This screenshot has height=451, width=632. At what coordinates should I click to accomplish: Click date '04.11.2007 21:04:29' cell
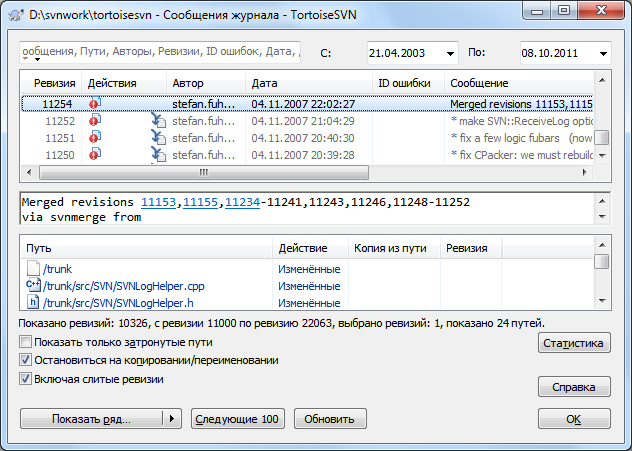(303, 121)
